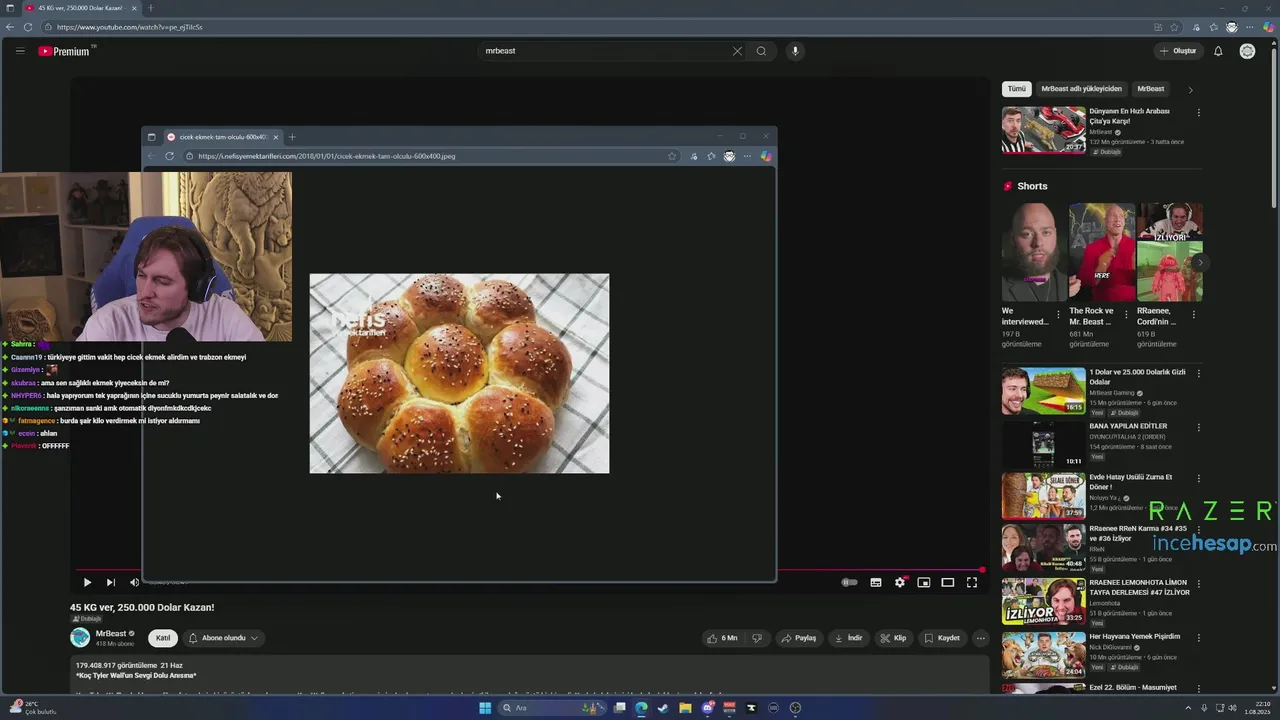Reload the bread image browser window
1280x720 pixels.
[169, 156]
